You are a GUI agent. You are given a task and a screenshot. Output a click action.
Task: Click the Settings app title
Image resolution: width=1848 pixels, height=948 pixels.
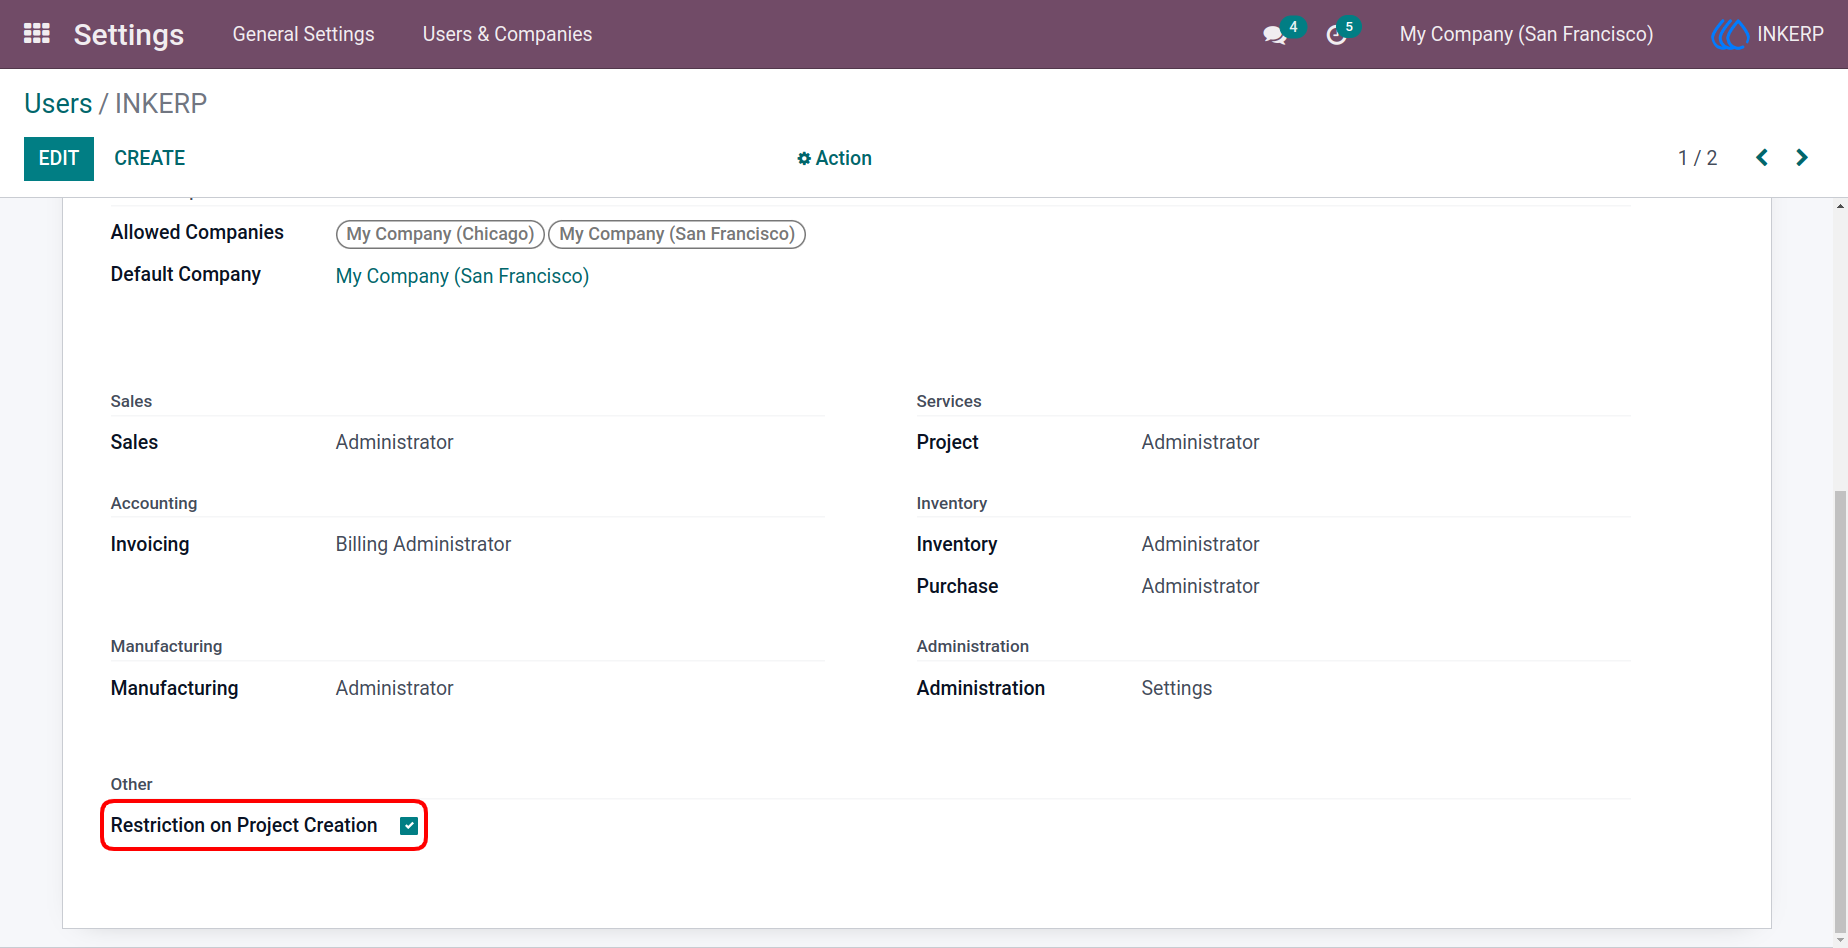(x=129, y=35)
